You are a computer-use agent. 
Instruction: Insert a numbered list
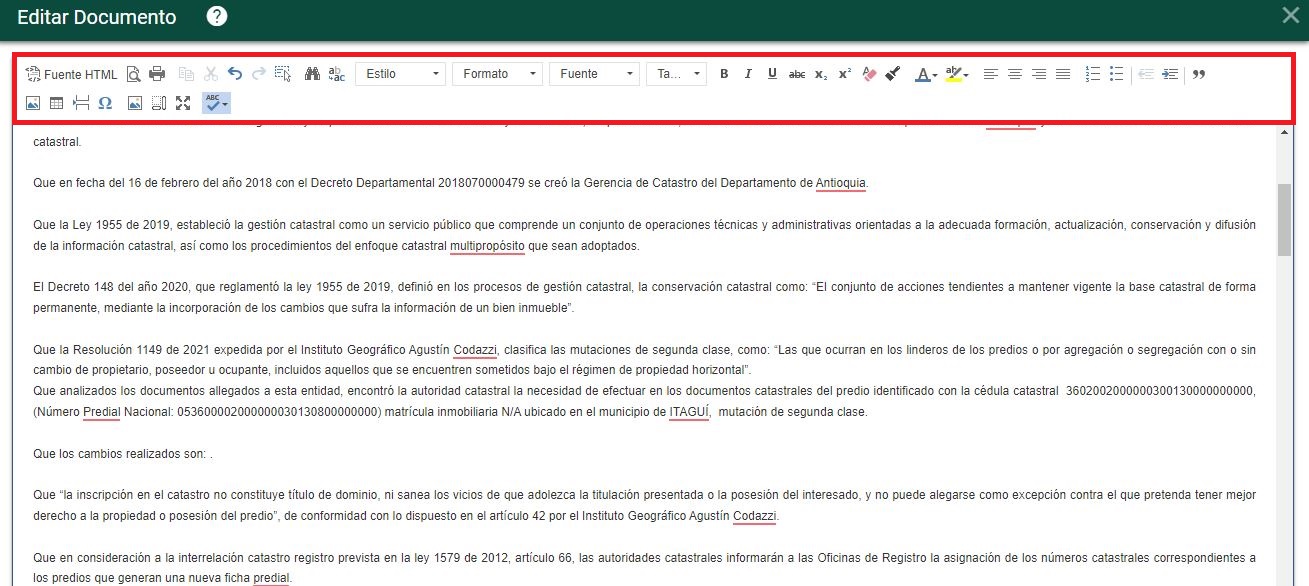[1093, 74]
